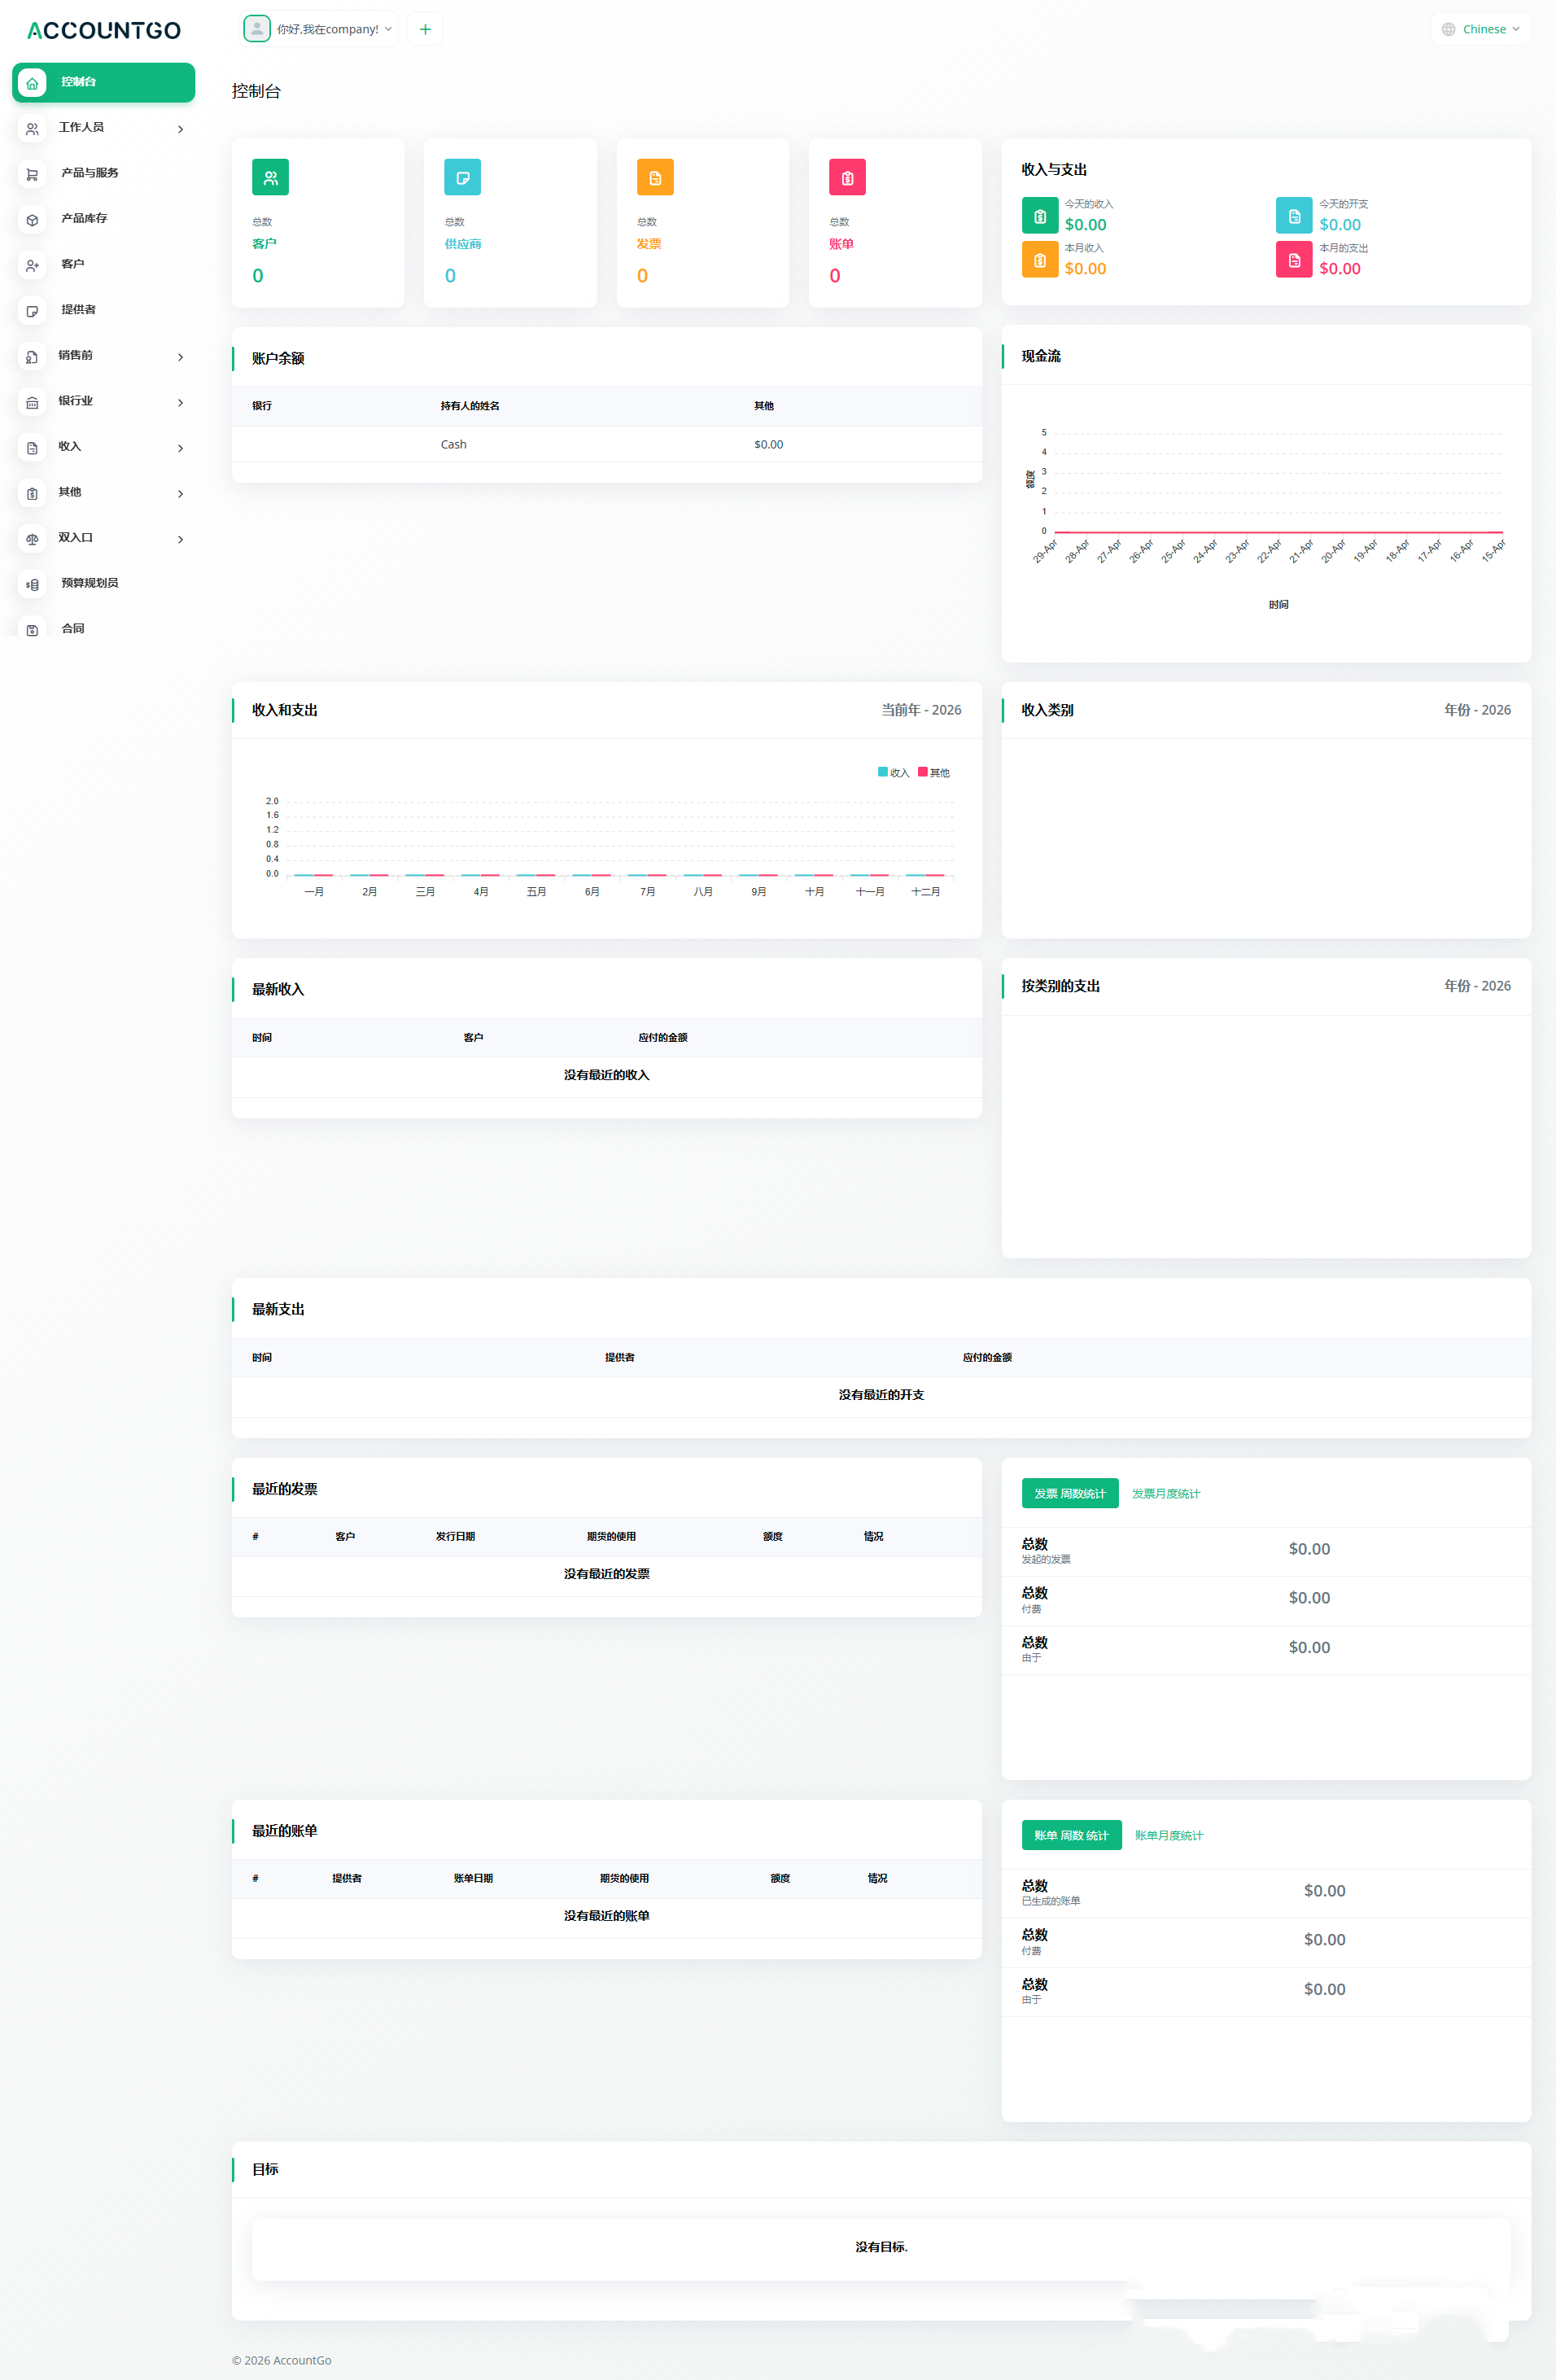Click the shopping cart icon for 产品与服务
Screen dimensions: 1556x2380
click(32, 174)
